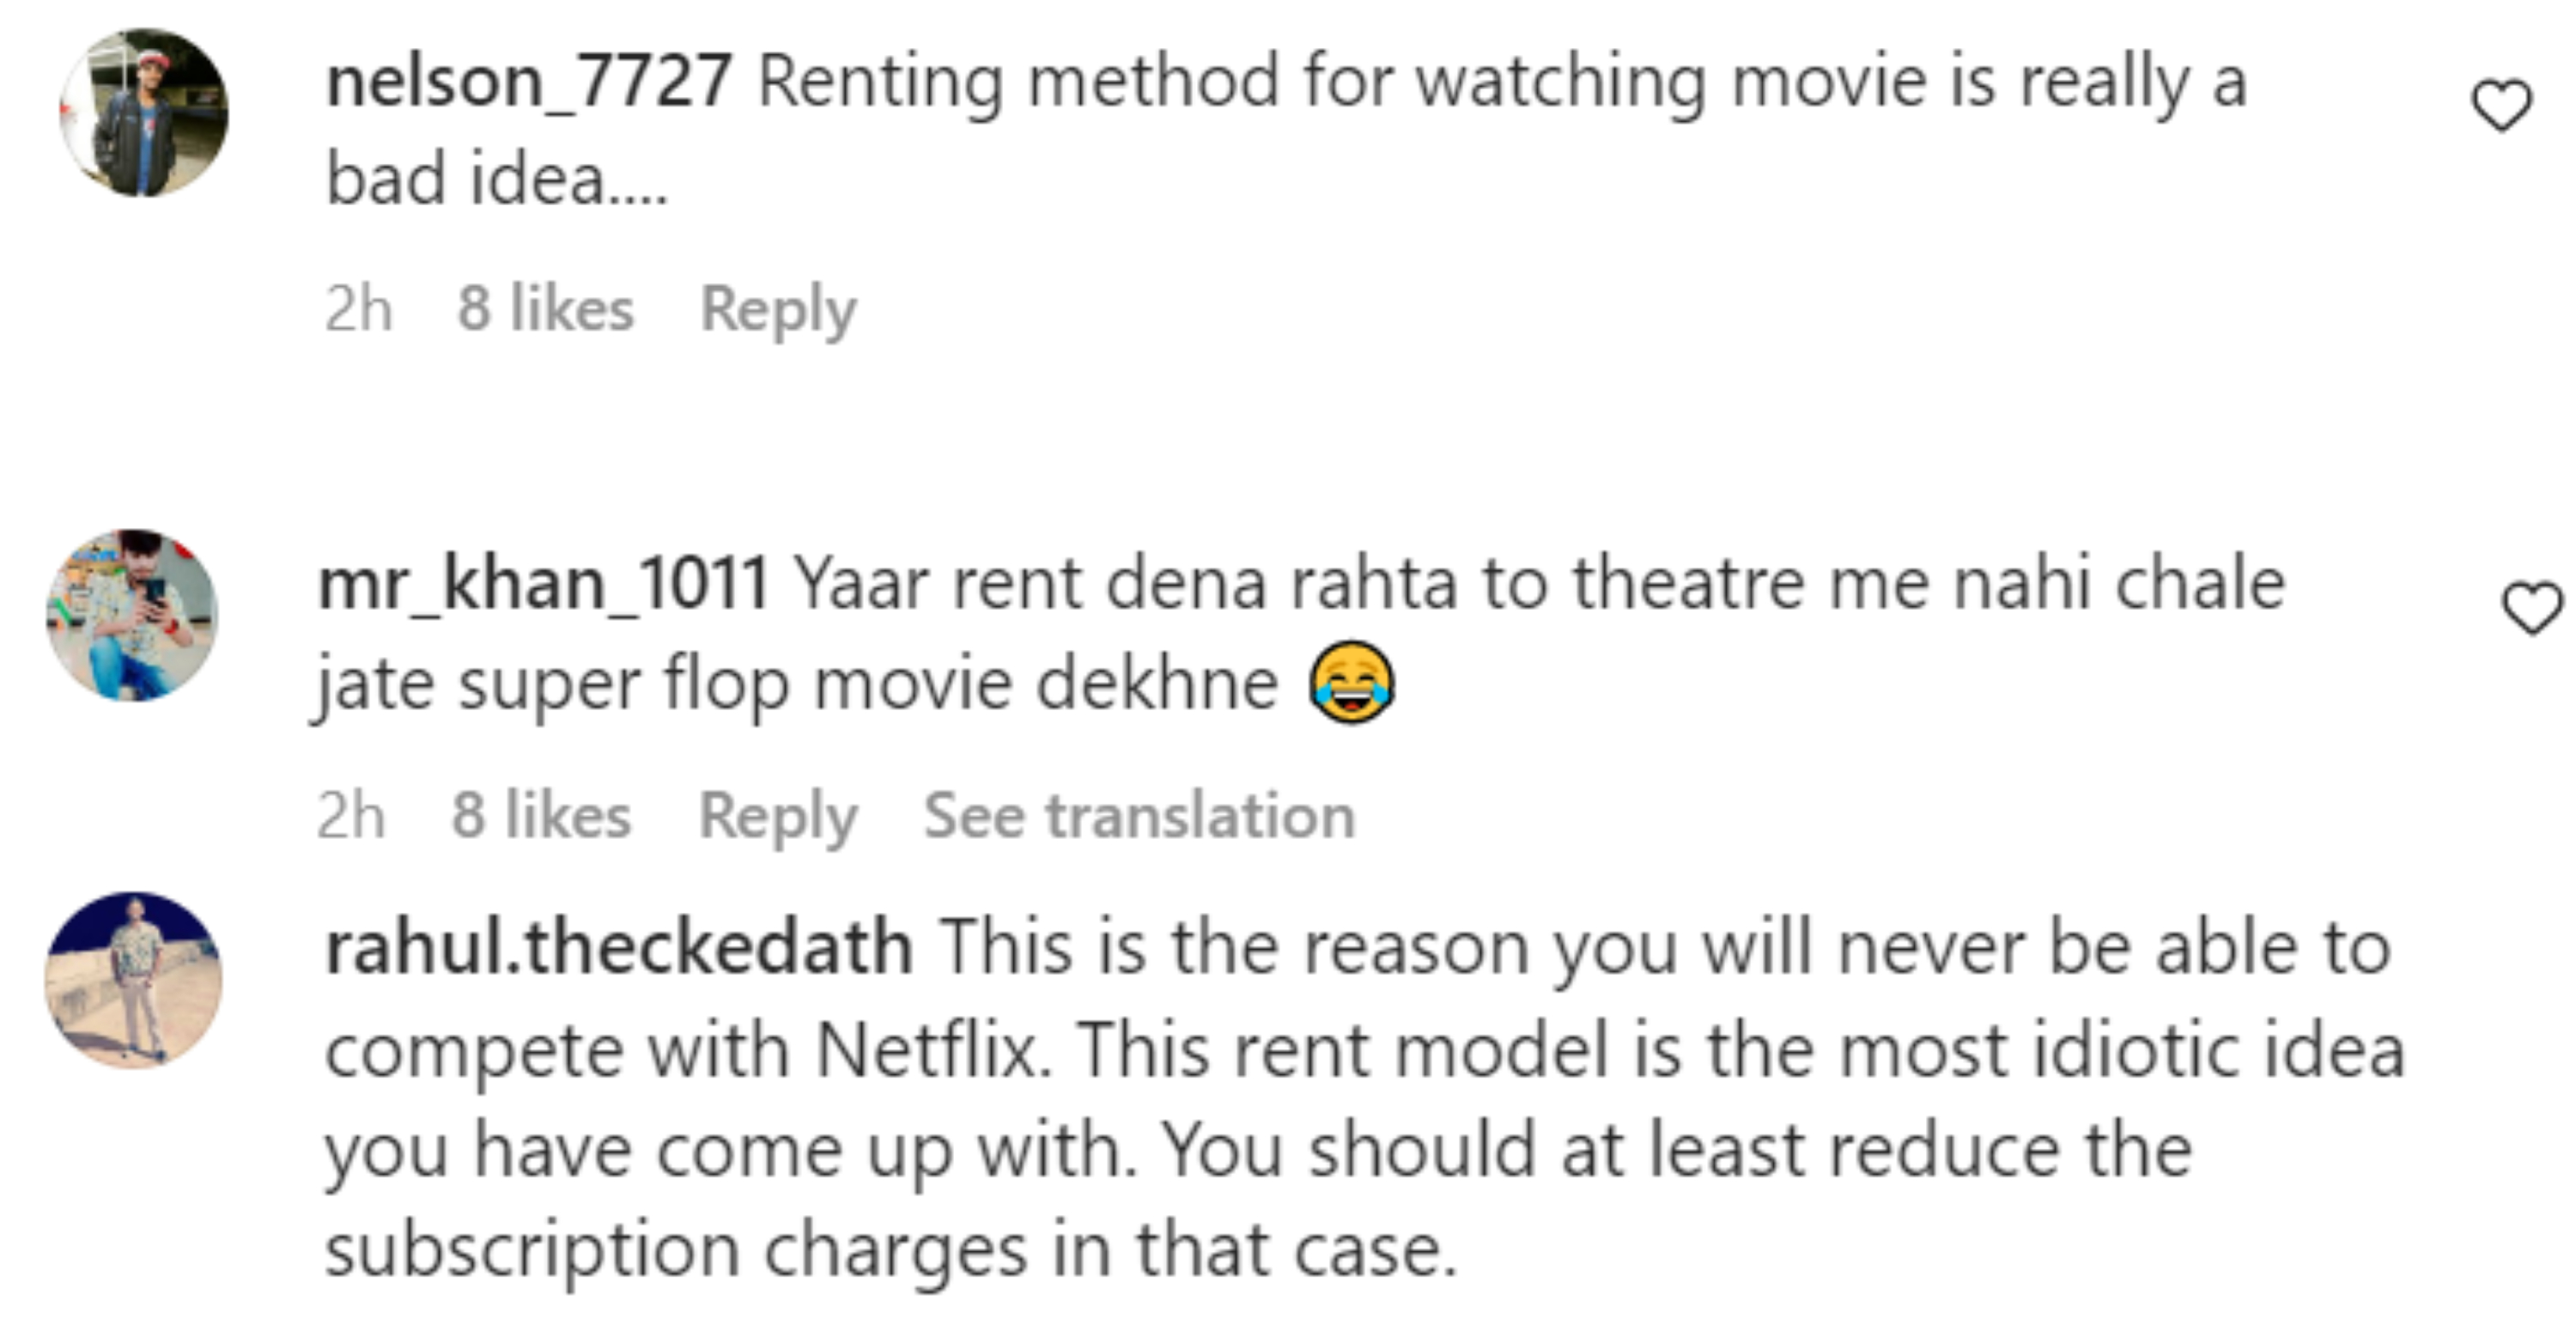Viewport: 2576px width, 1319px height.
Task: Open nelson_7727's profile picture
Action: (144, 112)
